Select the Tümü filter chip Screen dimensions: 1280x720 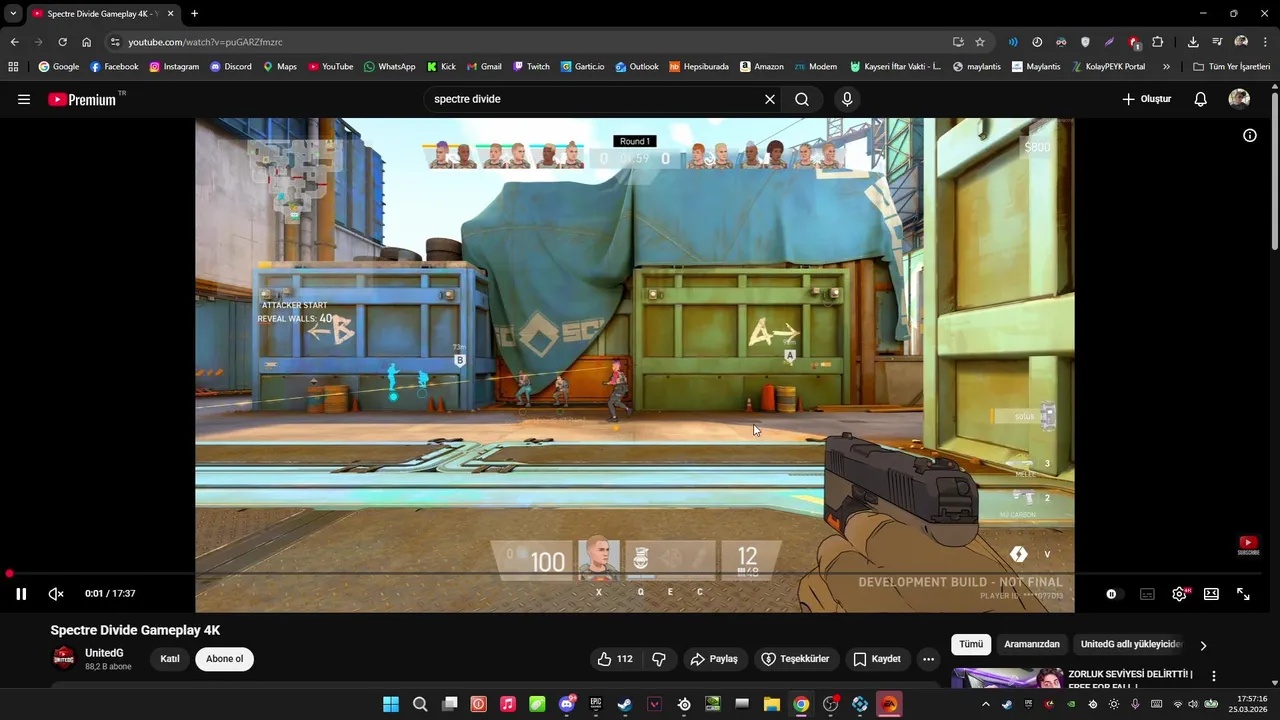coord(971,644)
